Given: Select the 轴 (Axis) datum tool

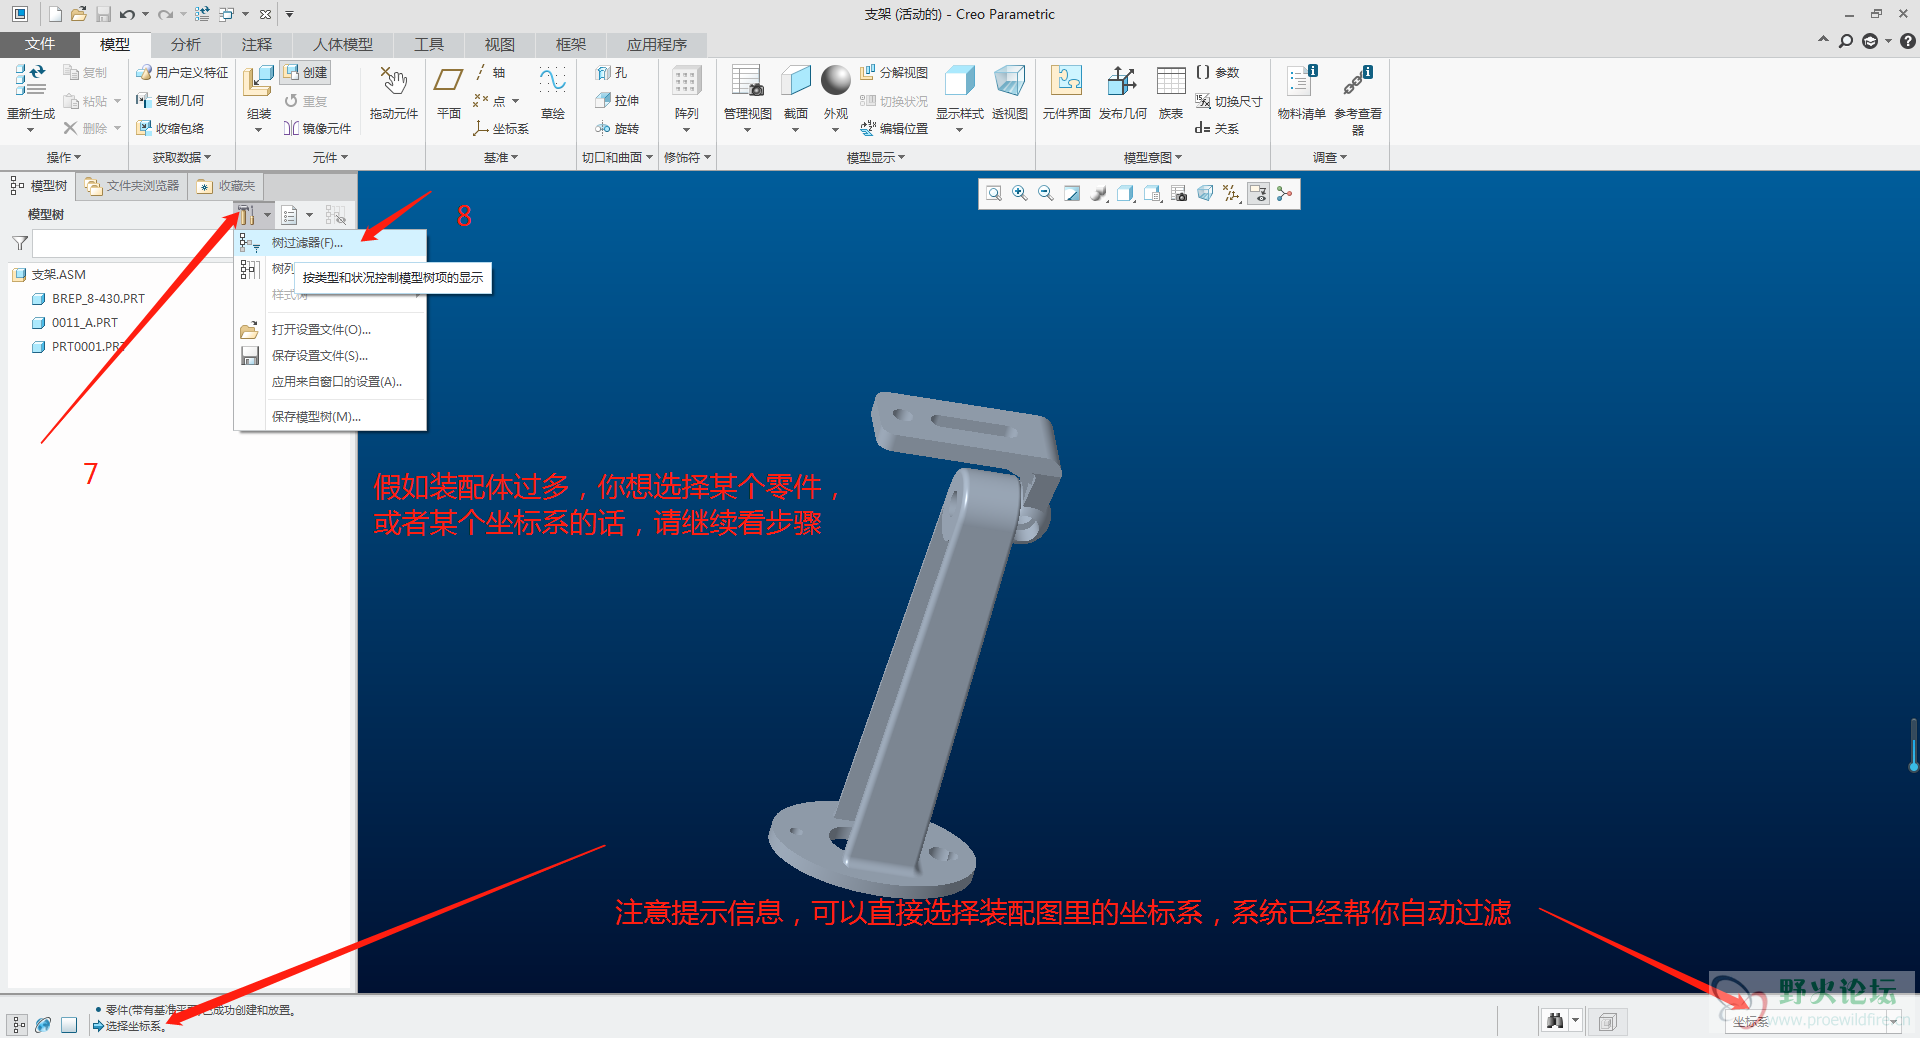Looking at the screenshot, I should click(489, 72).
